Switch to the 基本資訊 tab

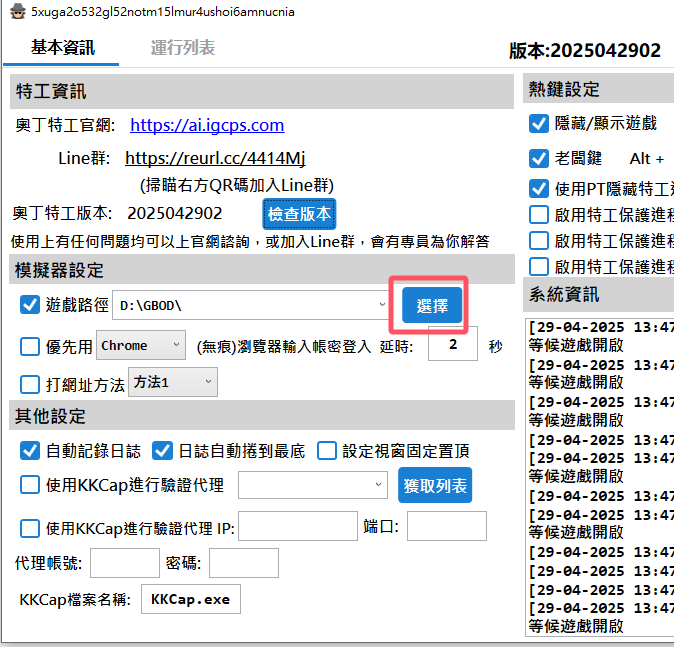coord(63,48)
